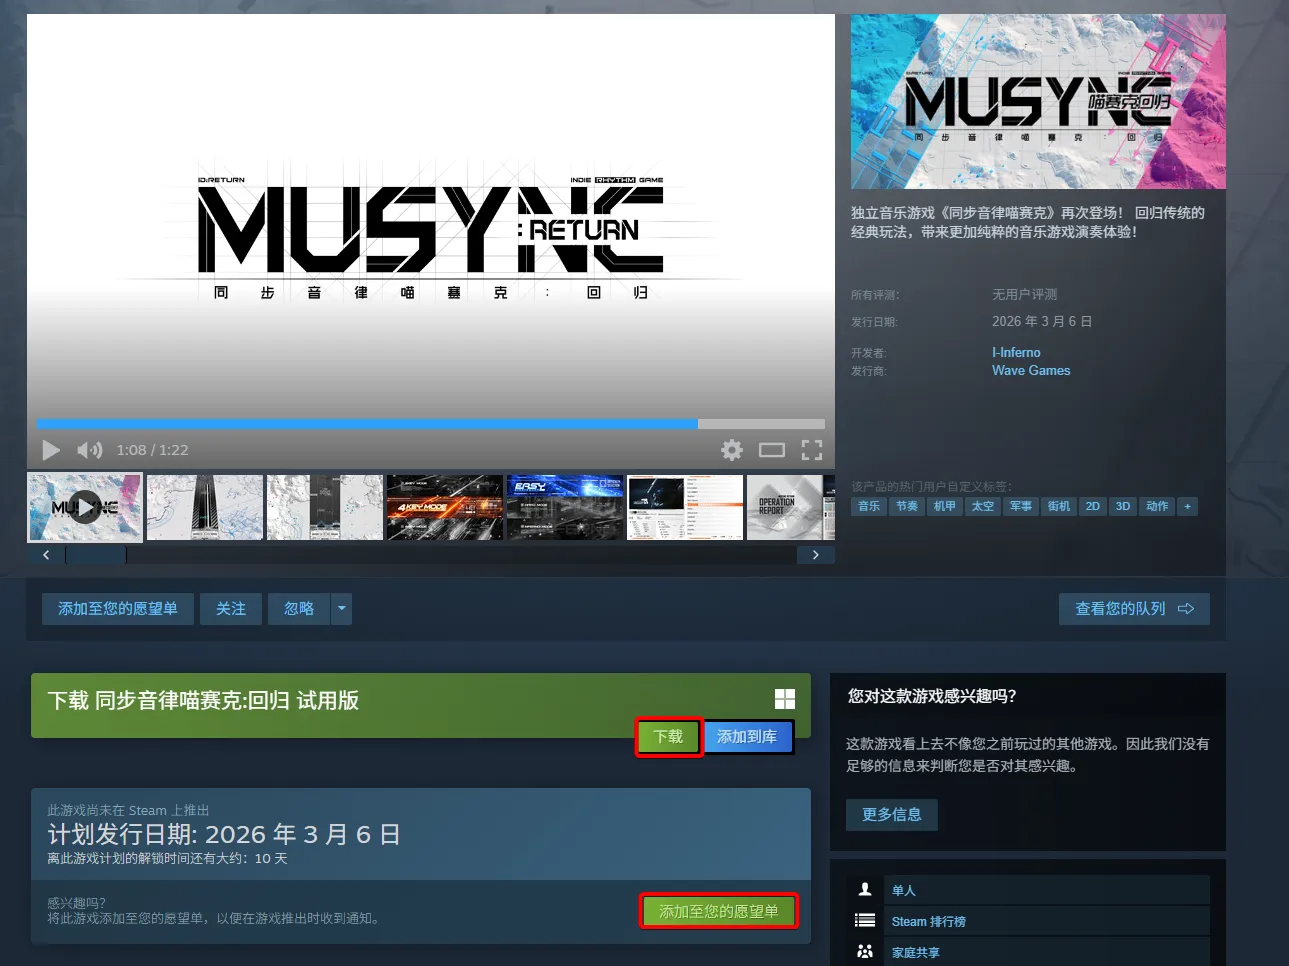Seek on the video progress bar
This screenshot has height=966, width=1289.
click(431, 424)
